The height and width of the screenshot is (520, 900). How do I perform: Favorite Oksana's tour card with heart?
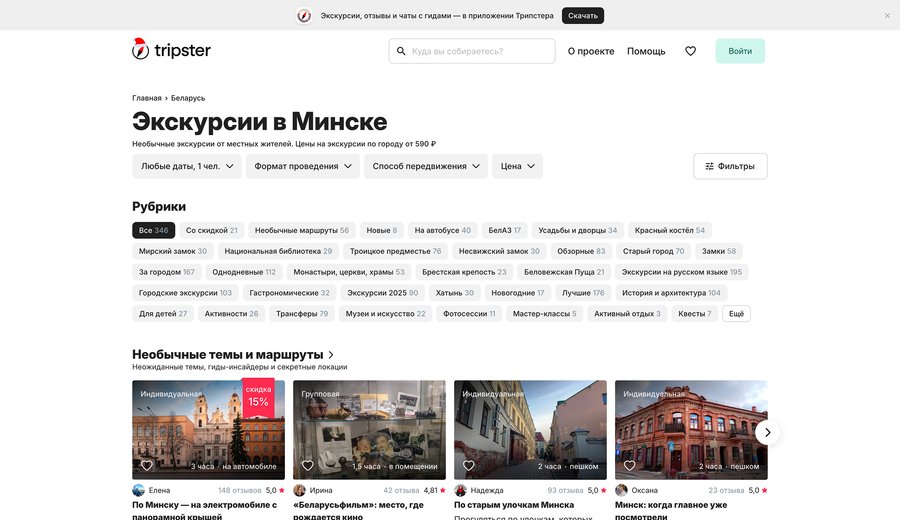(630, 465)
